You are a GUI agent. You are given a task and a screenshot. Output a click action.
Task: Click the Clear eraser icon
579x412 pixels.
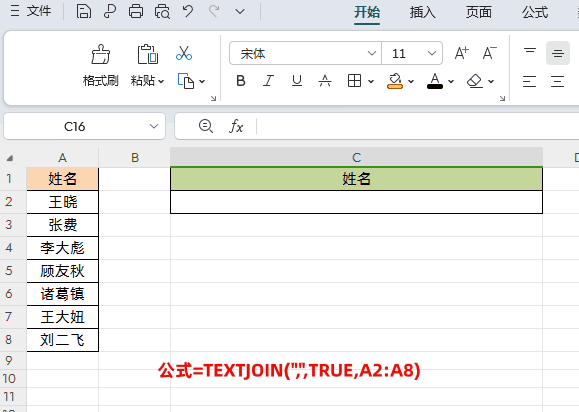475,81
